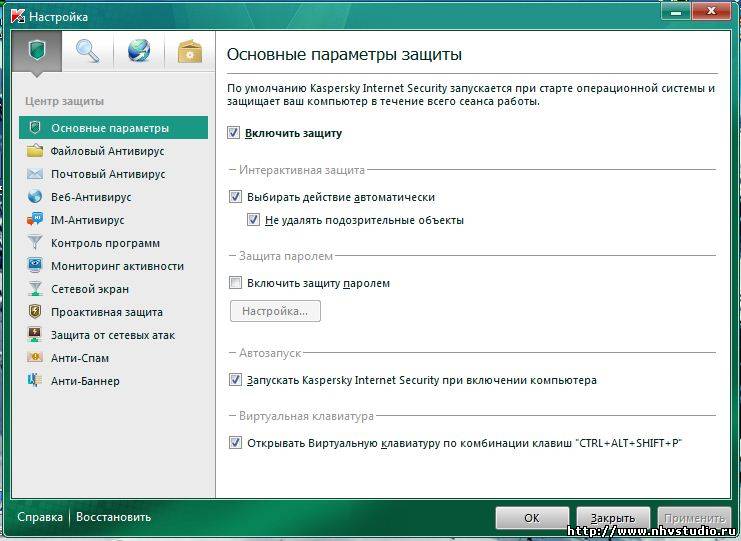Click the envelope icon beside Почтовый Антивирус
The width and height of the screenshot is (741, 541).
[34, 174]
